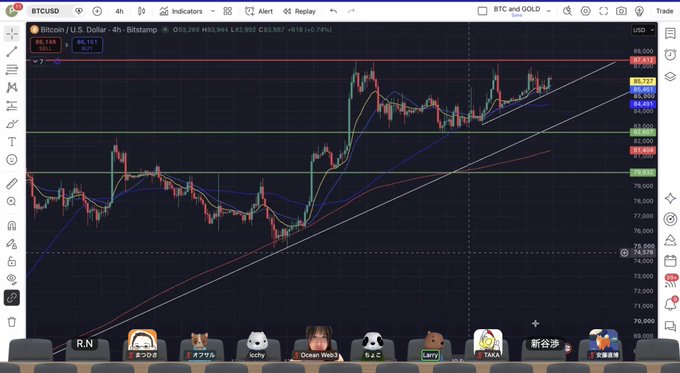This screenshot has width=680, height=373.
Task: Open the notifications bell panel
Action: pos(670,304)
